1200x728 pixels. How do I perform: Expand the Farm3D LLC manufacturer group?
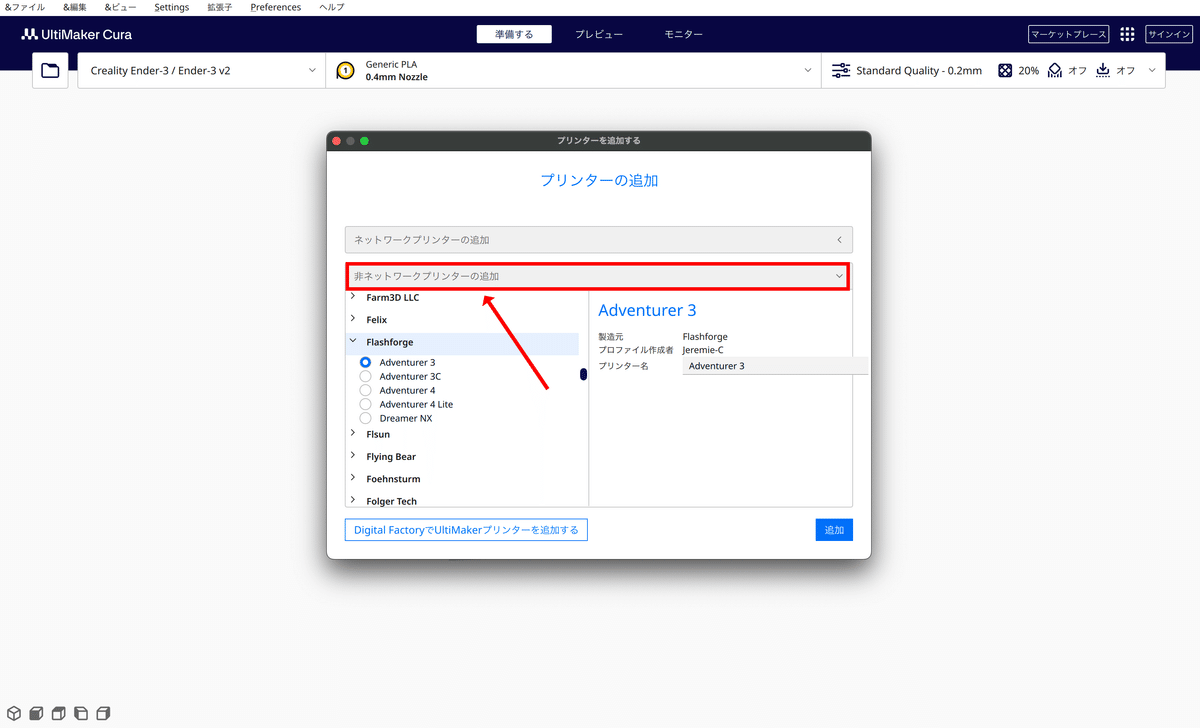click(x=353, y=297)
